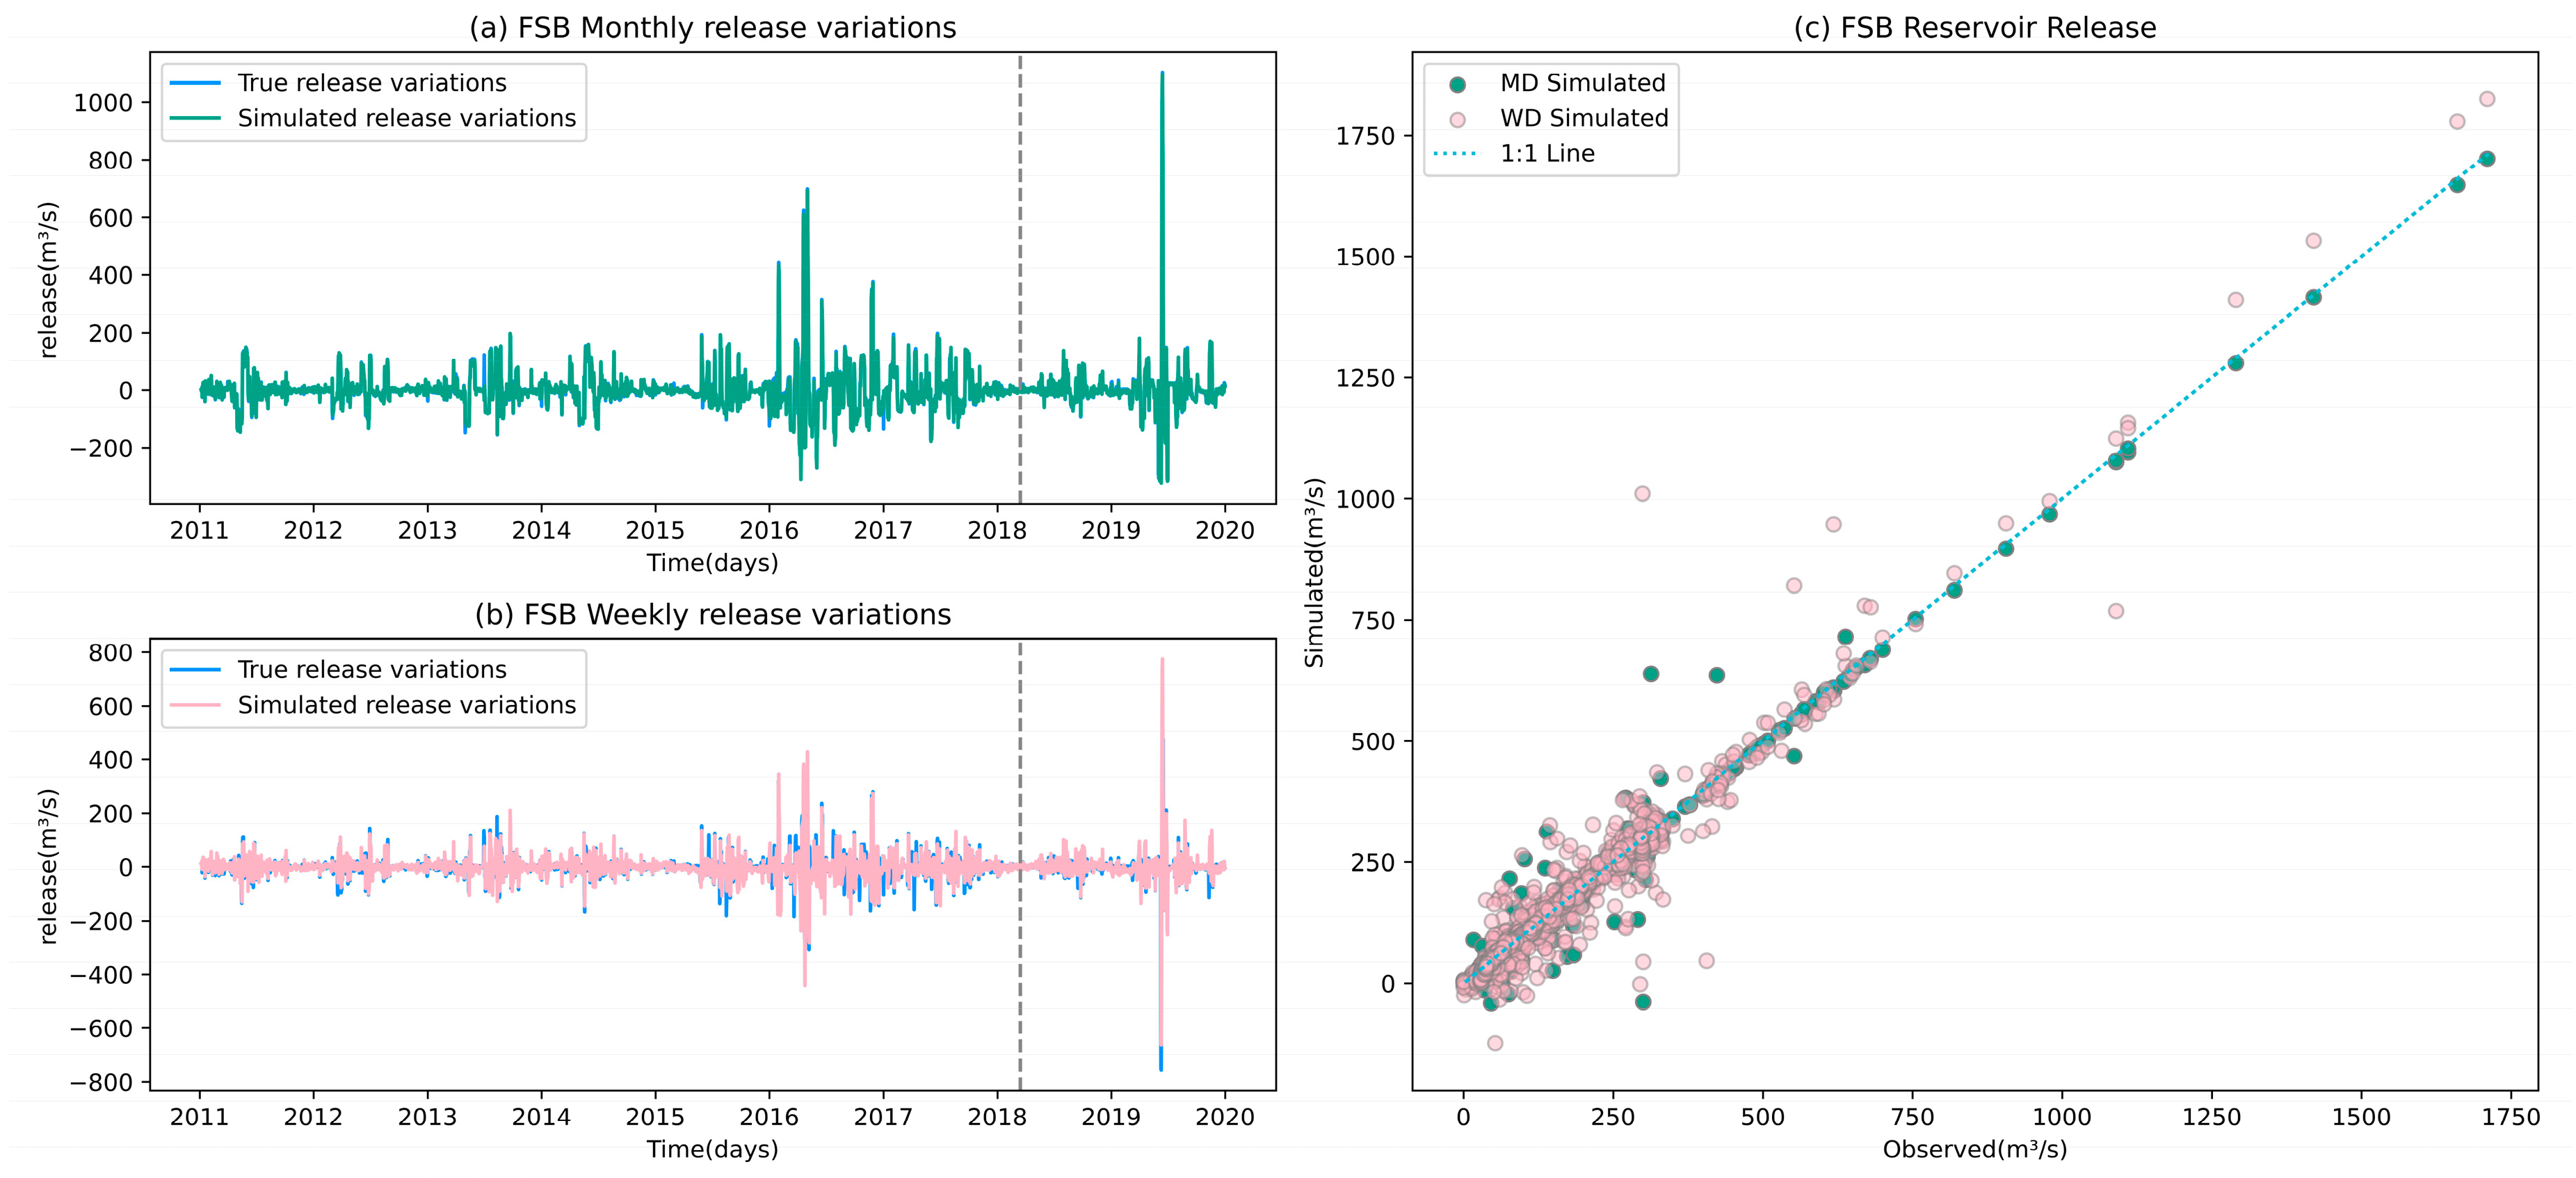Screen dimensions: 2576x1178
Task: Click the FSB Monthly release variations title
Action: 712,28
